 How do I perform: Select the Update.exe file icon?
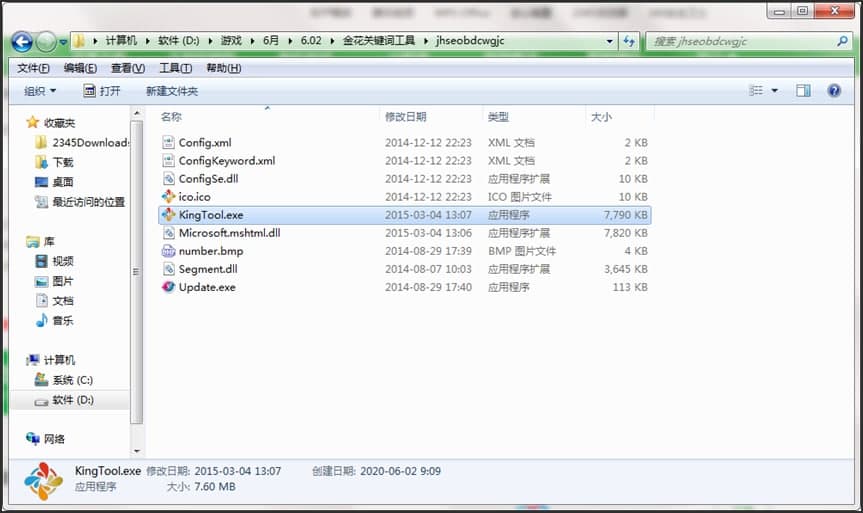pyautogui.click(x=168, y=287)
